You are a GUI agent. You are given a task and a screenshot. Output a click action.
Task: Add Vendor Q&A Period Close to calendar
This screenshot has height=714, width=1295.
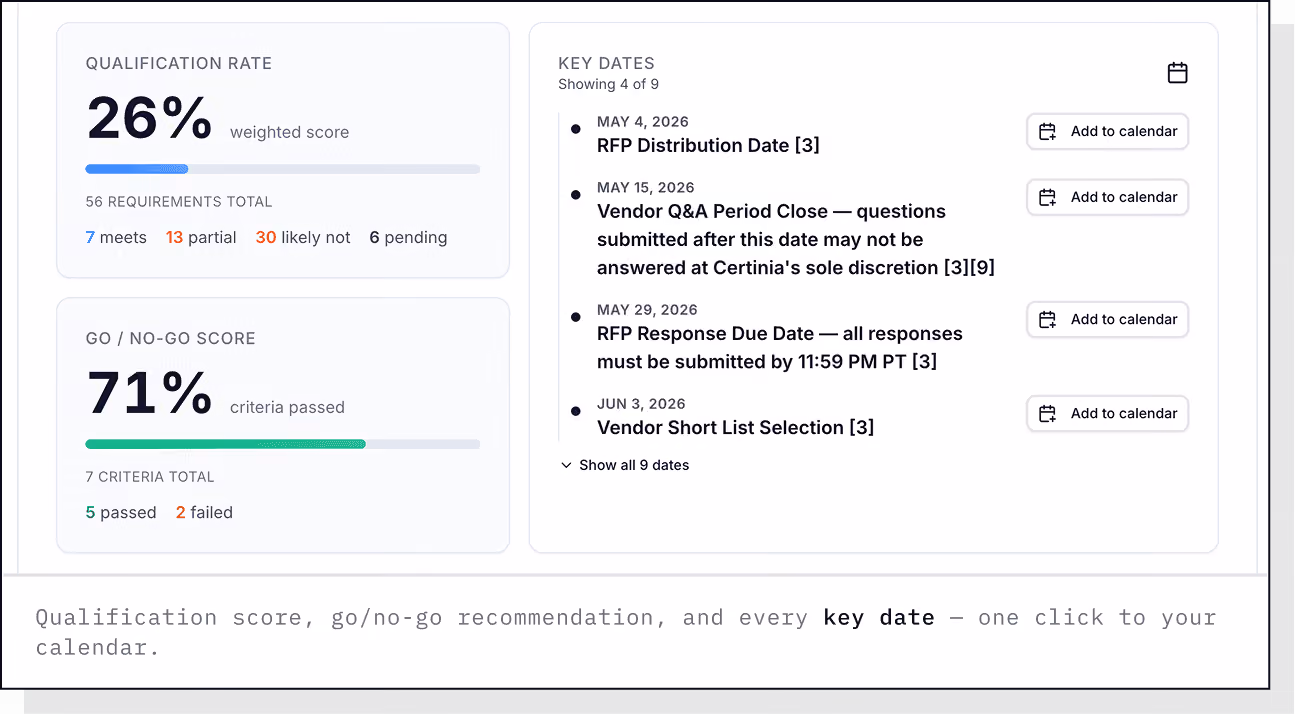tap(1107, 197)
